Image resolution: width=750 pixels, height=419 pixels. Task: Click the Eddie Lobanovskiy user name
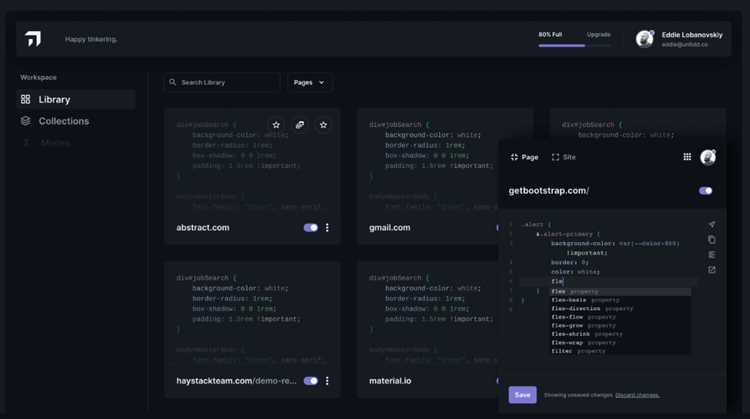click(692, 35)
